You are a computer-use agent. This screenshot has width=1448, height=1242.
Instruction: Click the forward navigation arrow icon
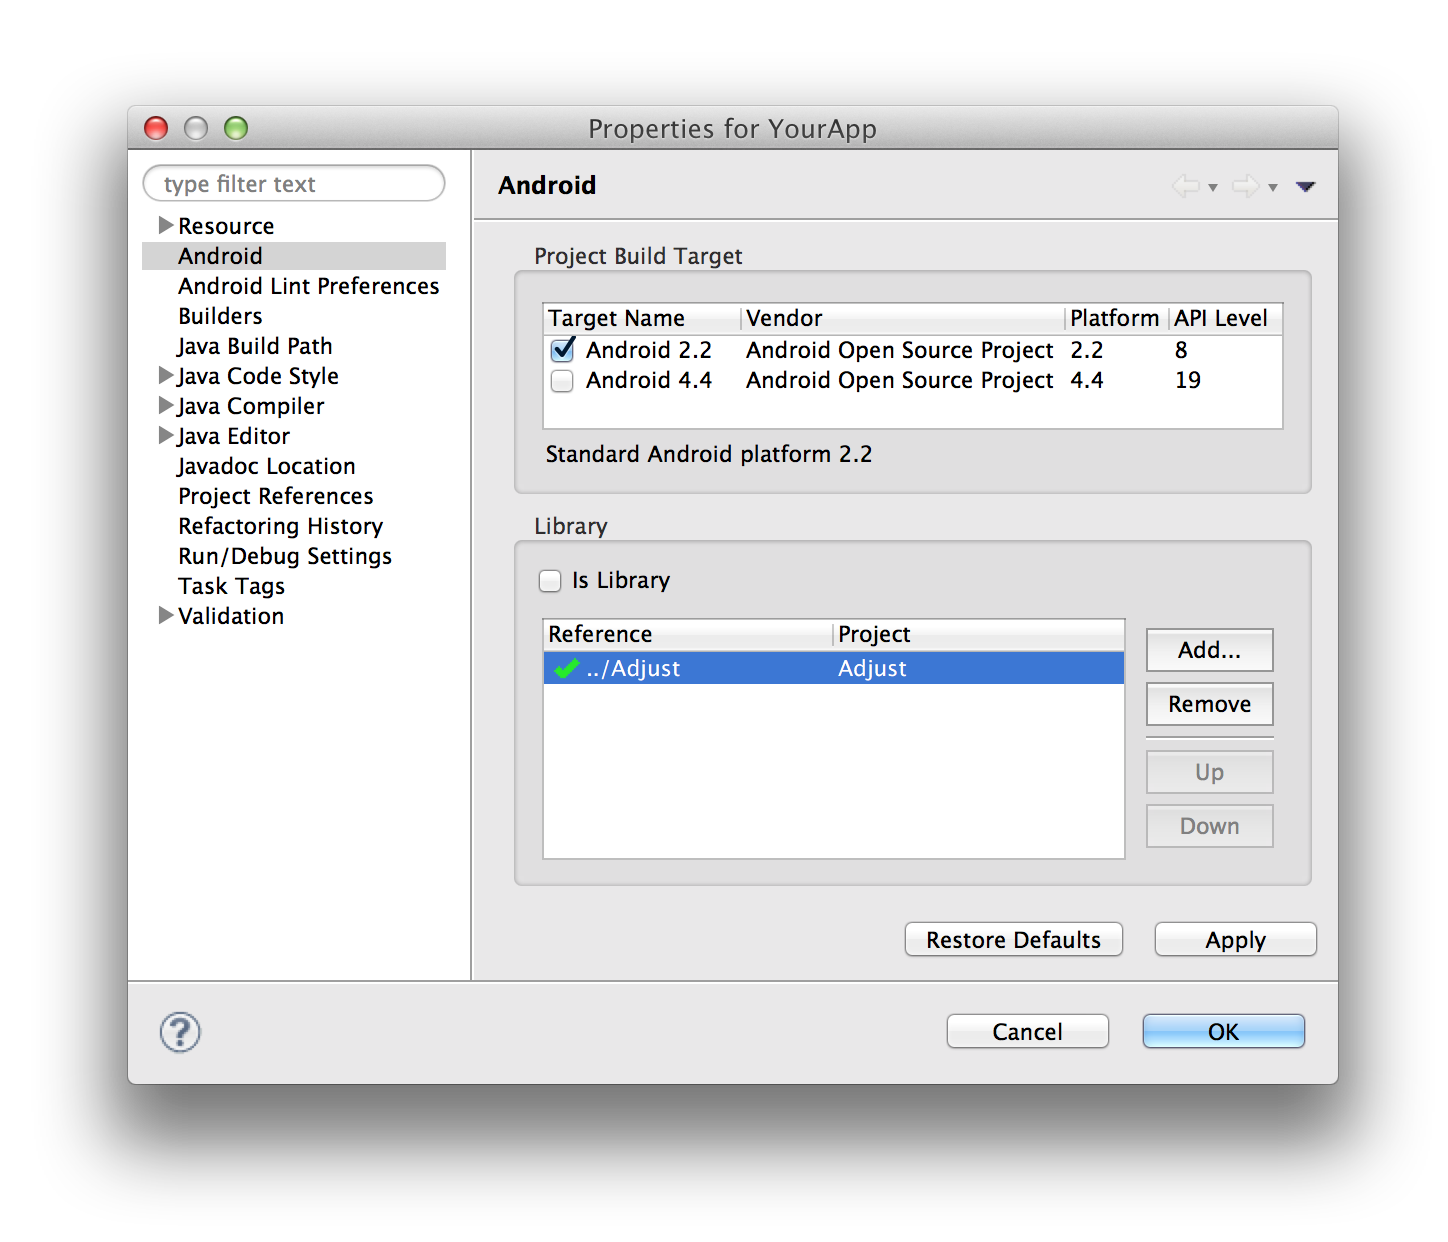click(x=1246, y=186)
